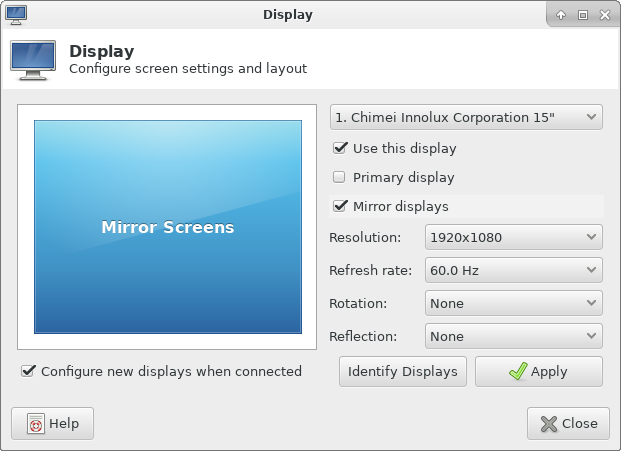Screen dimensions: 621x451
Task: Click the shade/roll-up window title bar button
Action: 561,15
